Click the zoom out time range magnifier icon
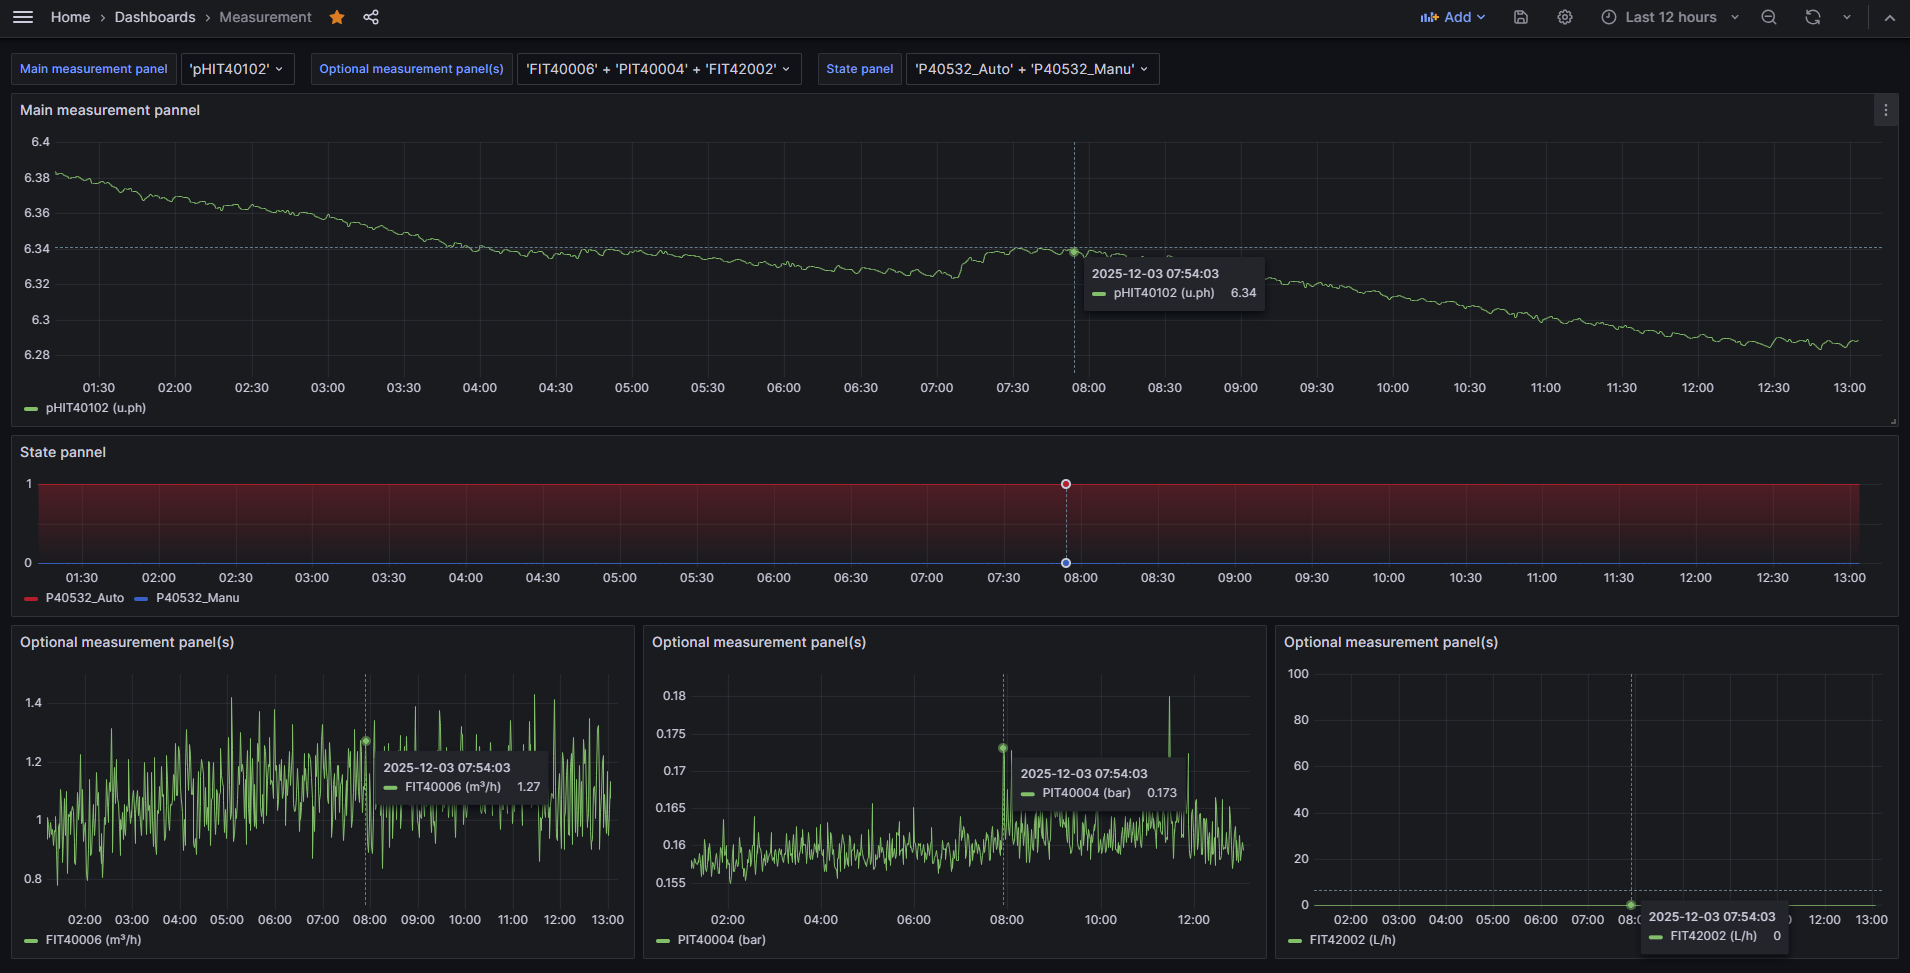Image resolution: width=1910 pixels, height=973 pixels. point(1768,17)
